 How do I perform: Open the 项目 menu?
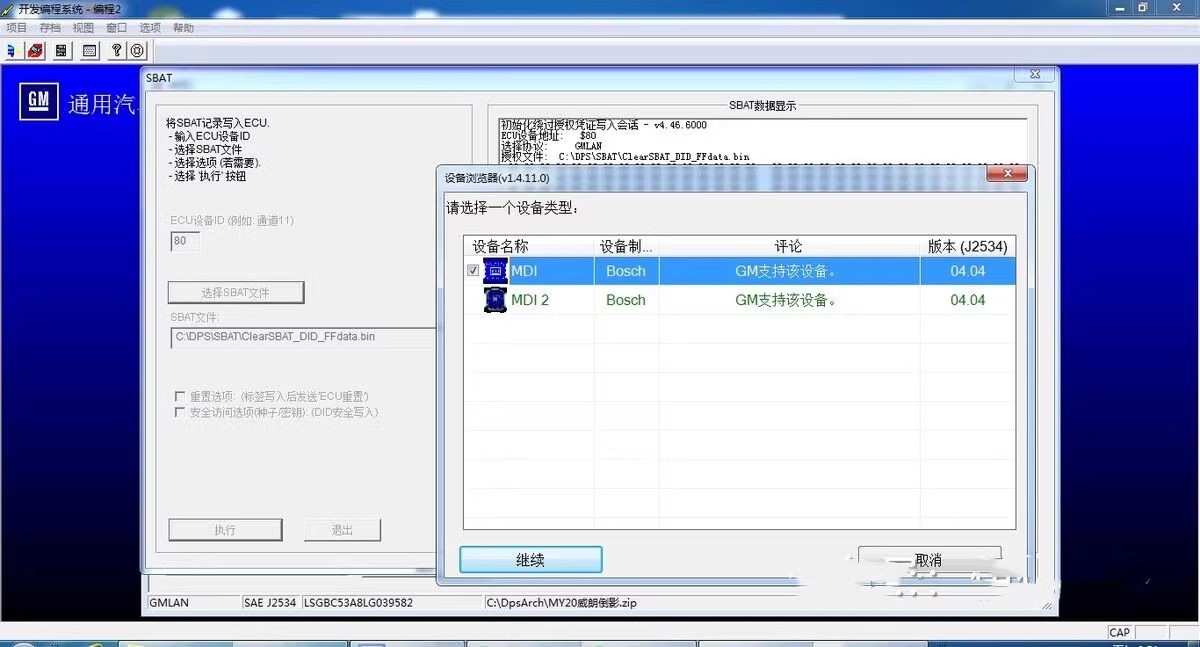tap(17, 28)
